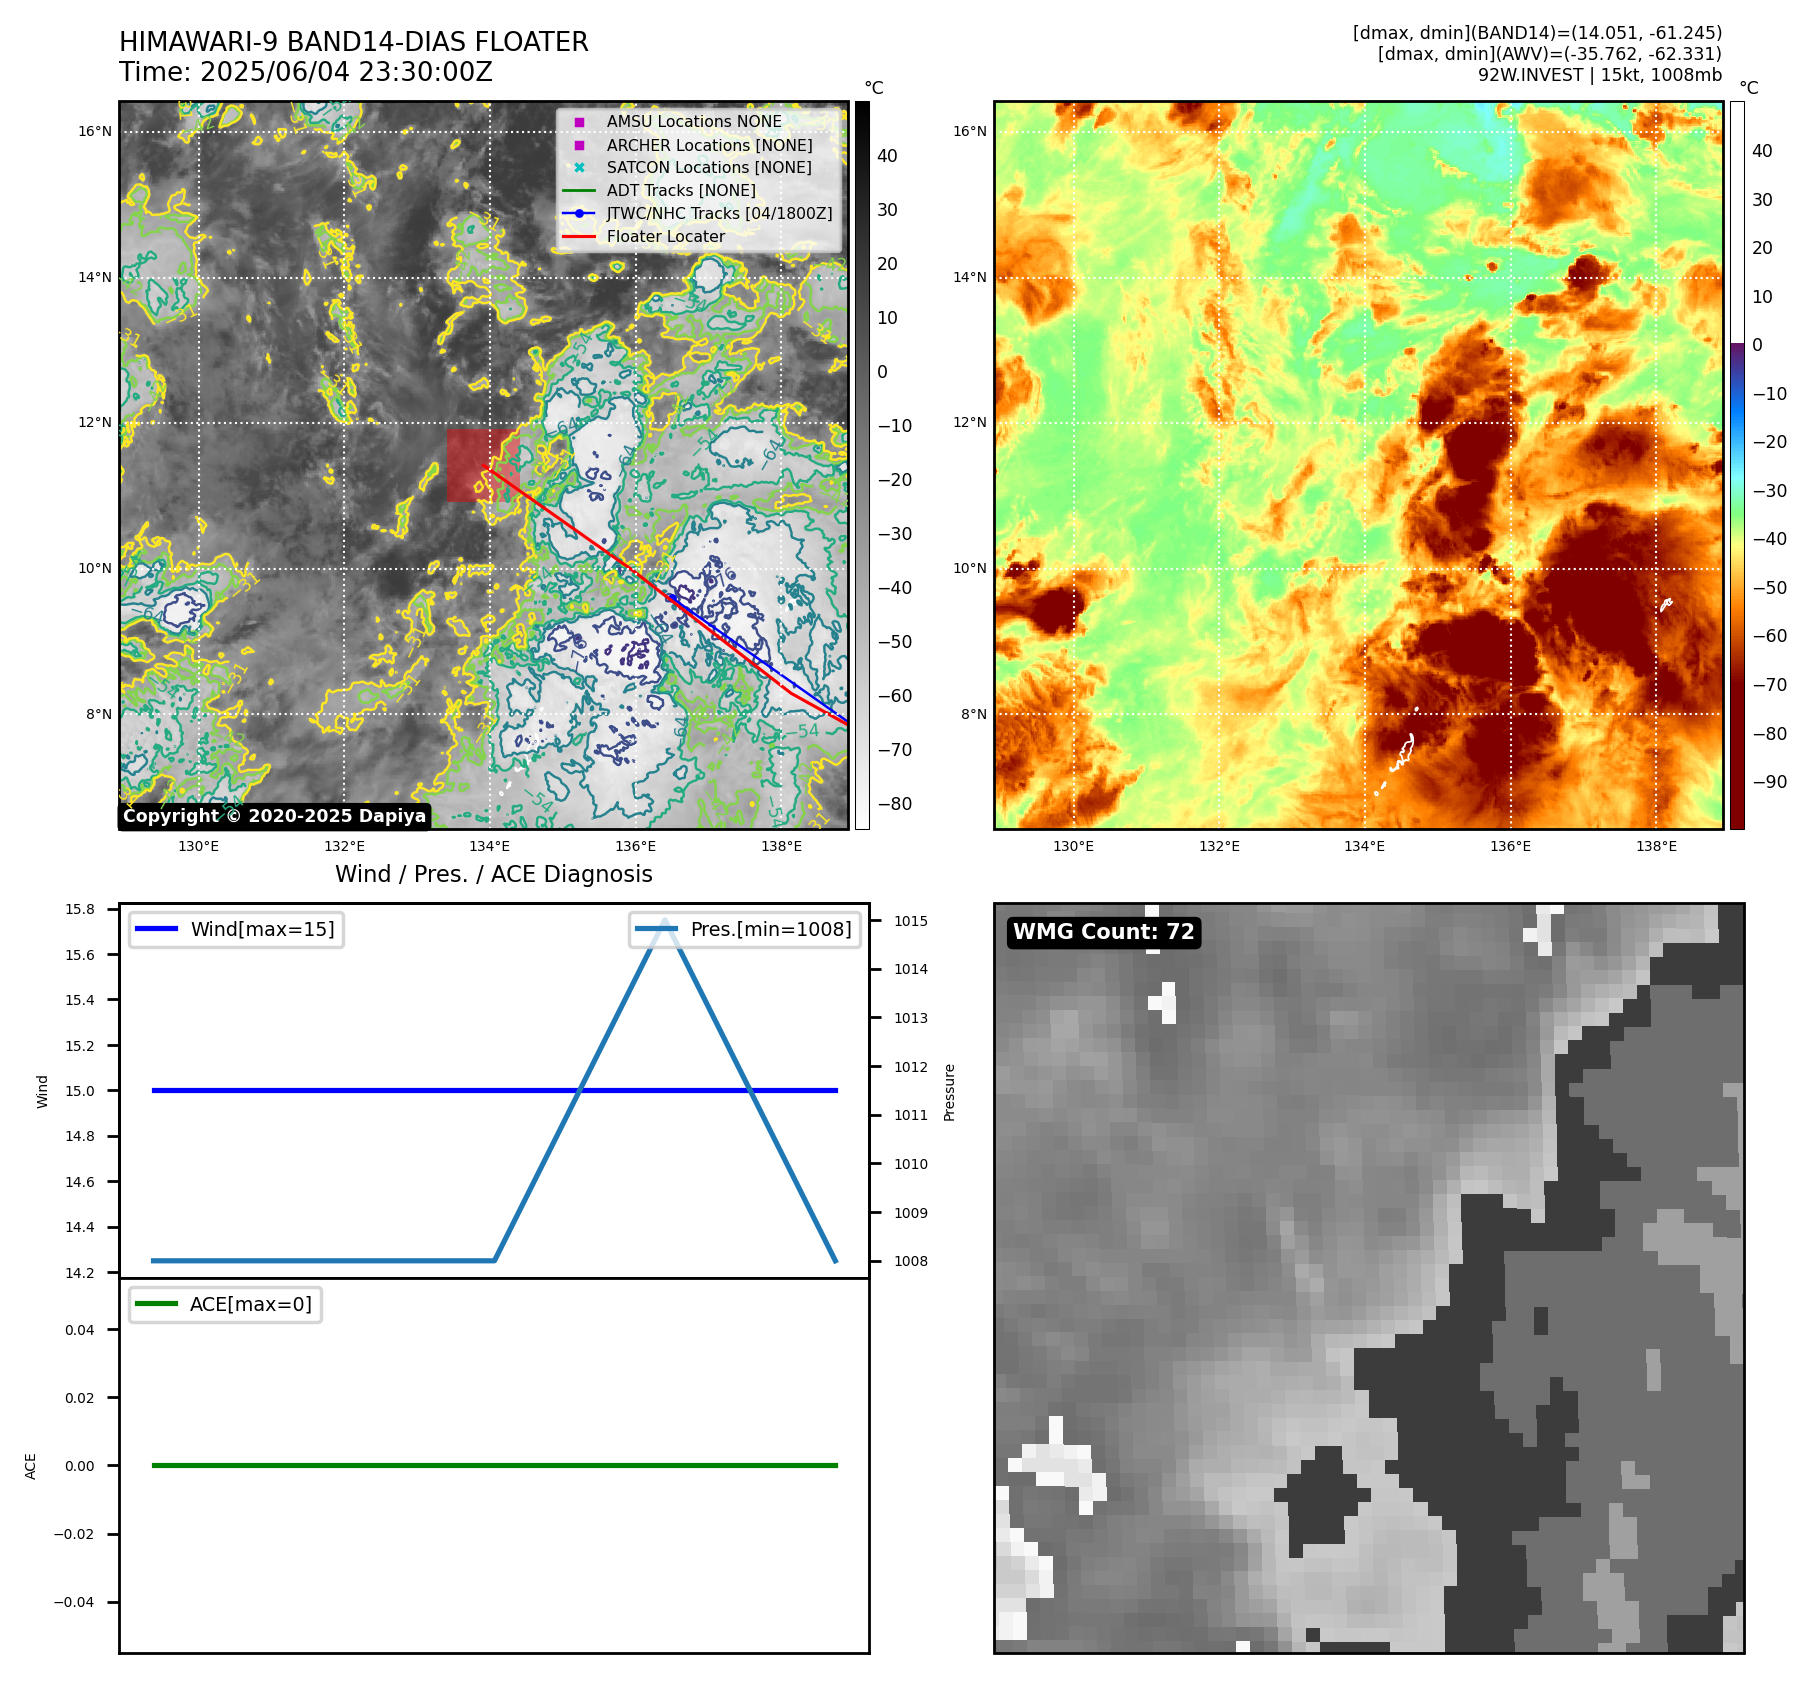This screenshot has height=1690, width=1813.
Task: Click the green ADT Tracks legend line
Action: pyautogui.click(x=579, y=190)
